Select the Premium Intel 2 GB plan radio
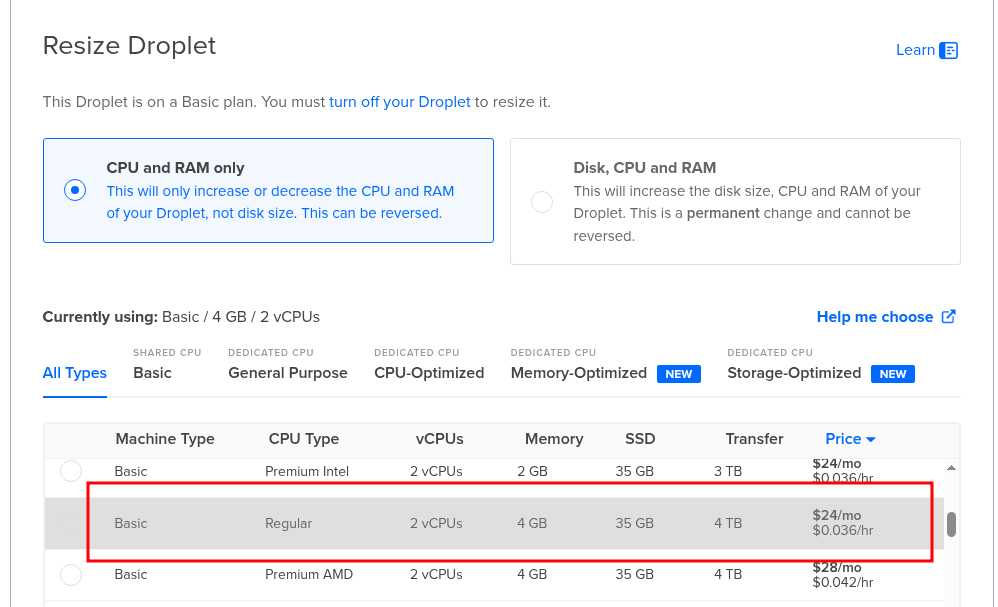The height and width of the screenshot is (607, 998). [x=71, y=471]
